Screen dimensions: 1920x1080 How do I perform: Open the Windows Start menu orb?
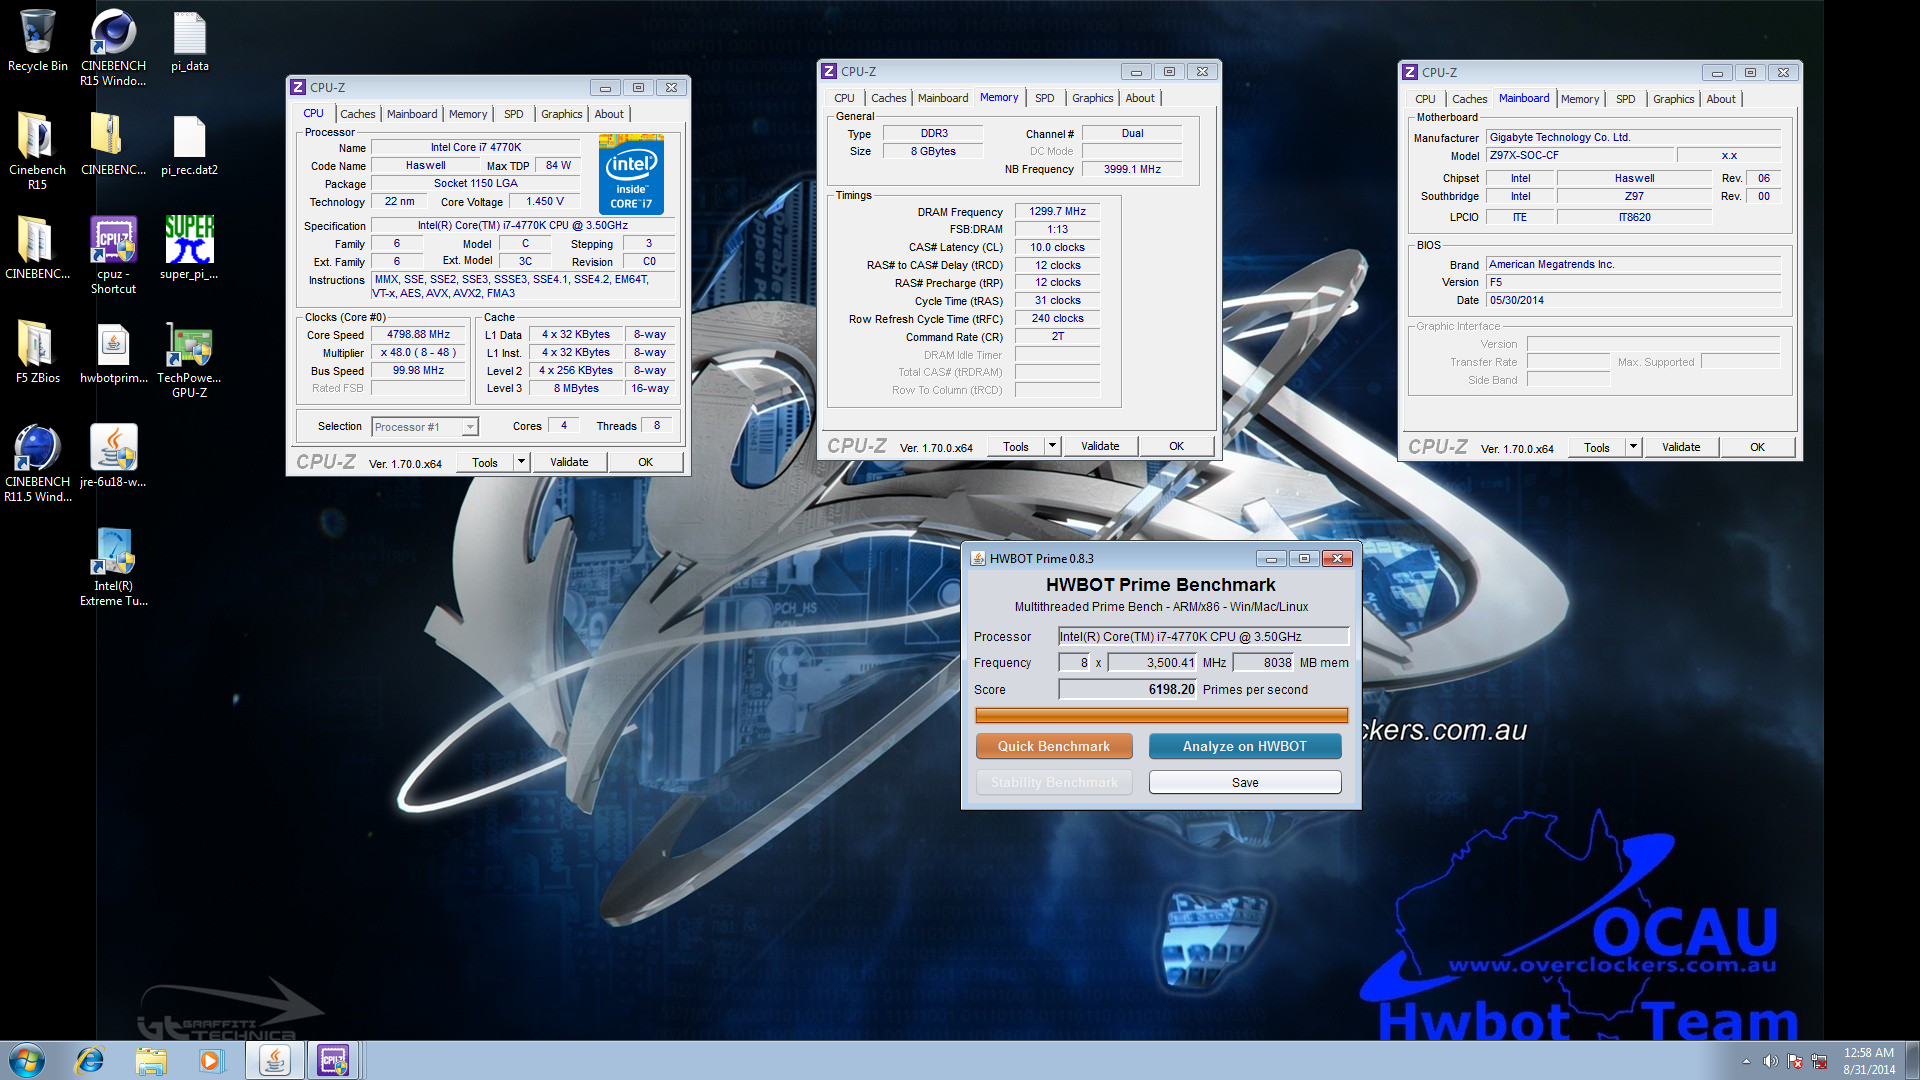[x=27, y=1060]
